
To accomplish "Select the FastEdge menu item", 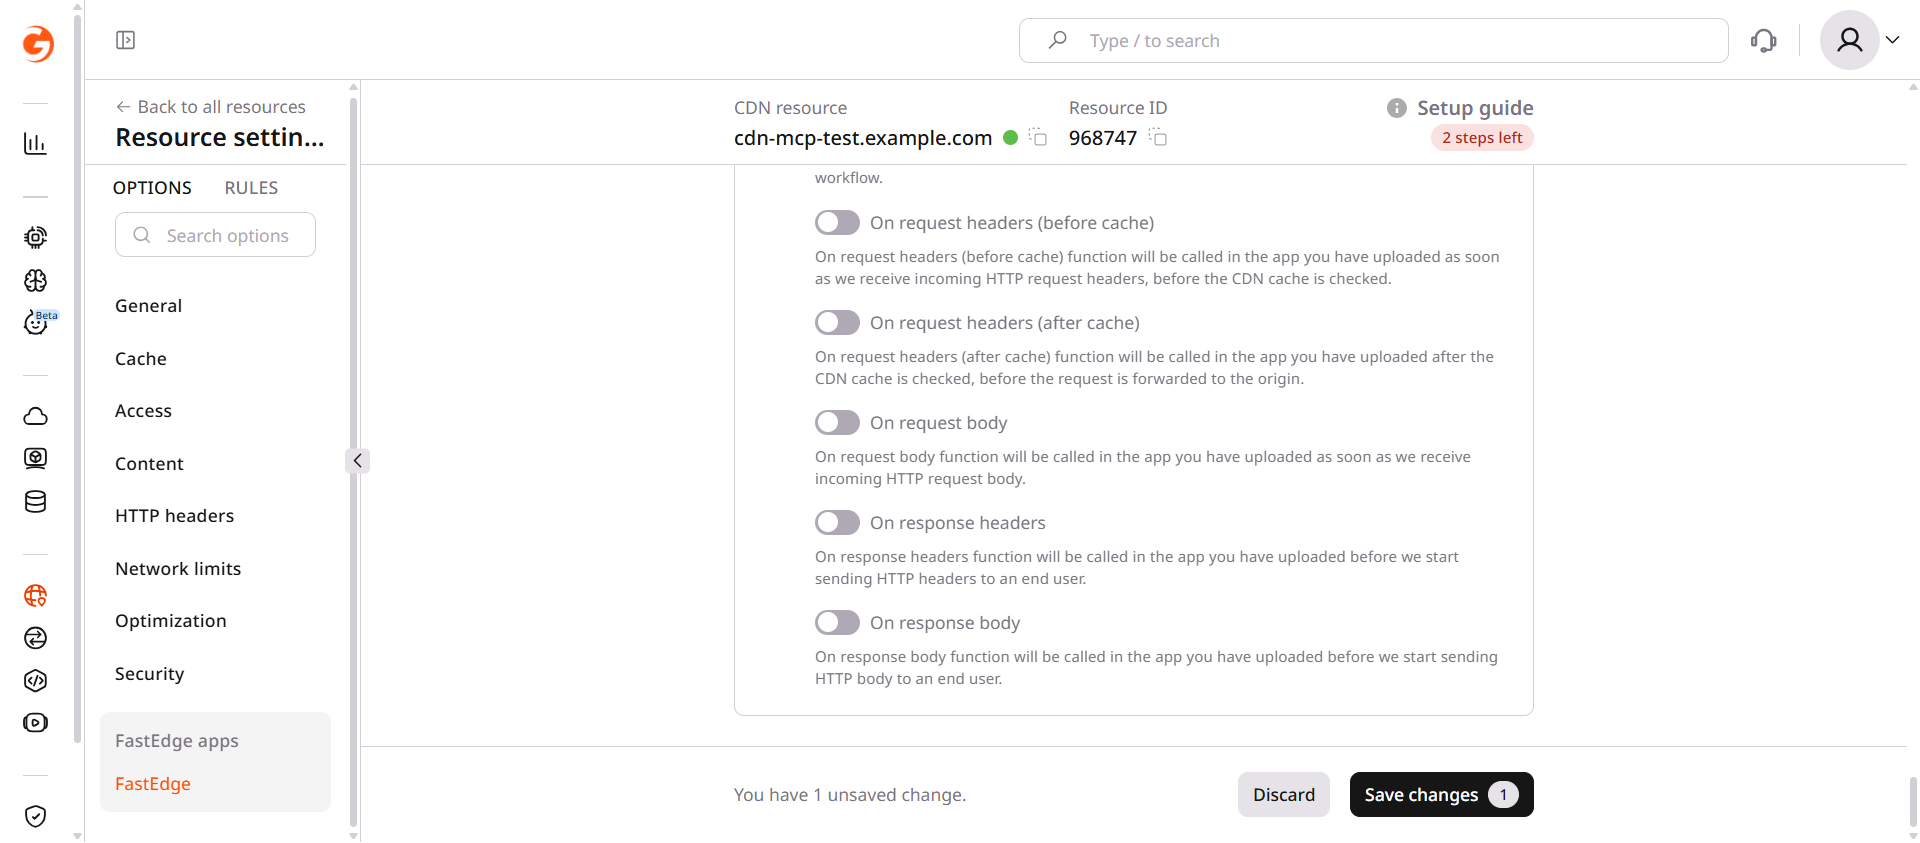I will (153, 784).
